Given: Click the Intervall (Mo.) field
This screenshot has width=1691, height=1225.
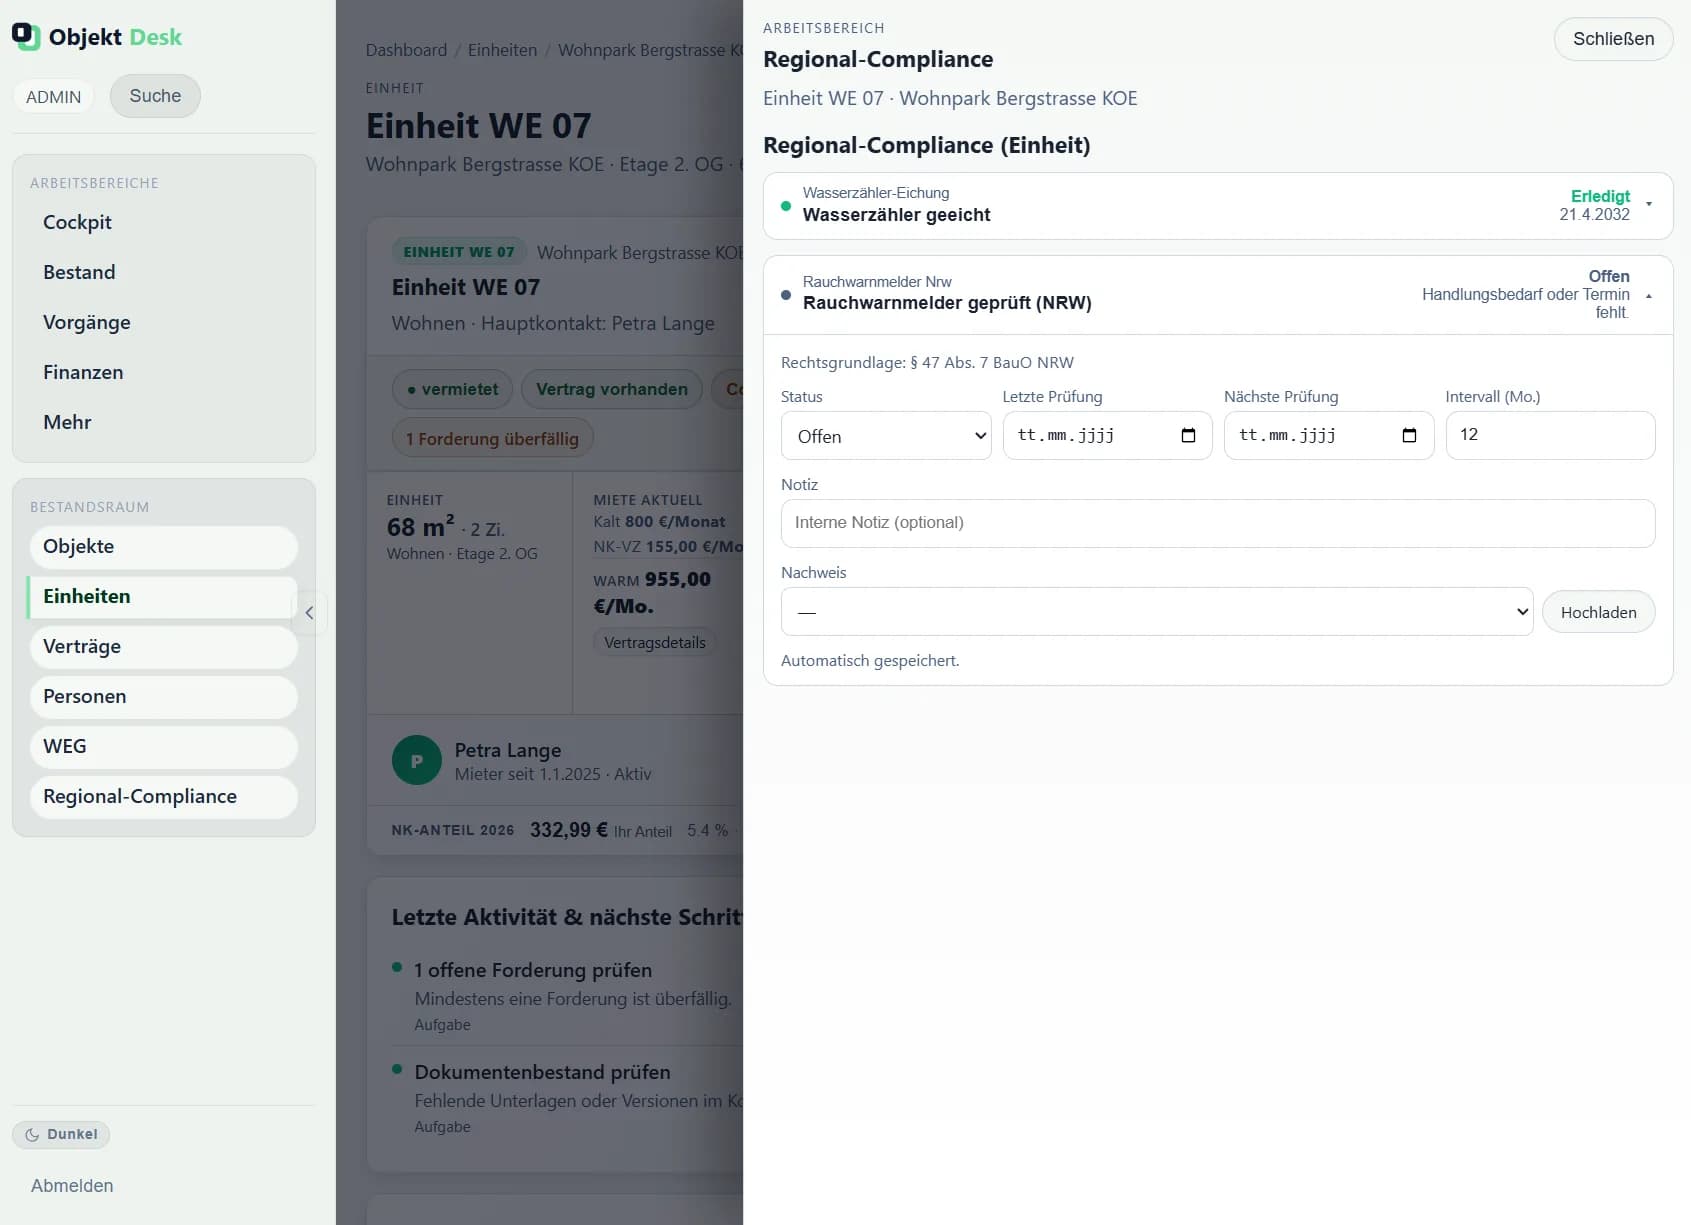Looking at the screenshot, I should click(1550, 435).
